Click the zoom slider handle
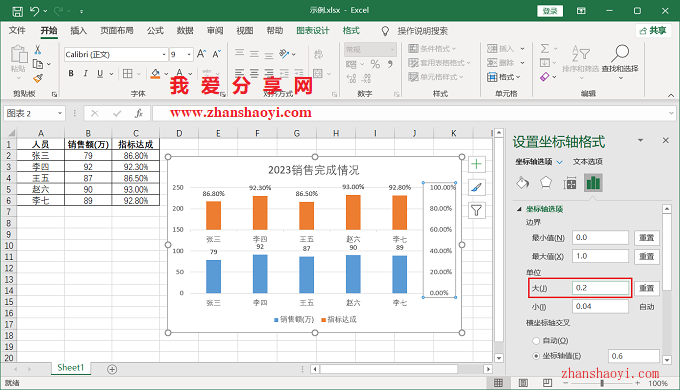The image size is (680, 390). click(602, 383)
